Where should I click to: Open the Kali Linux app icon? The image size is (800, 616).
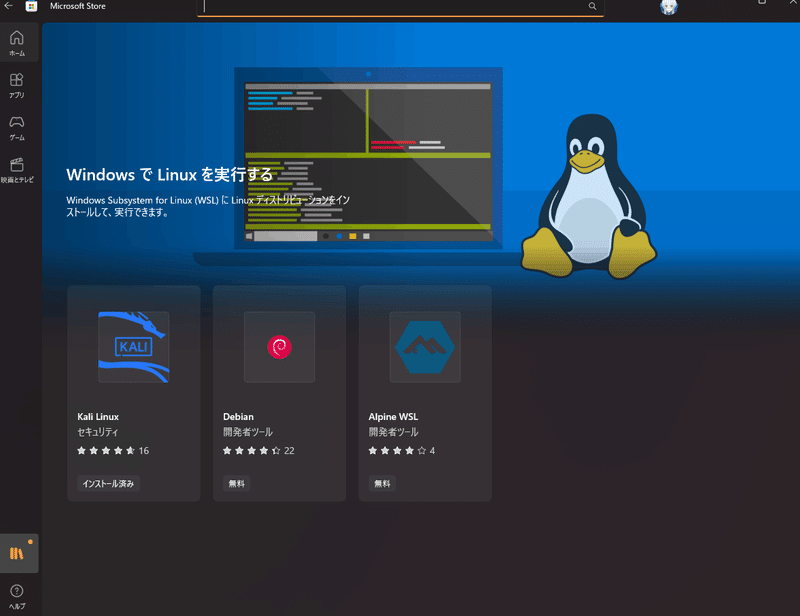134,347
